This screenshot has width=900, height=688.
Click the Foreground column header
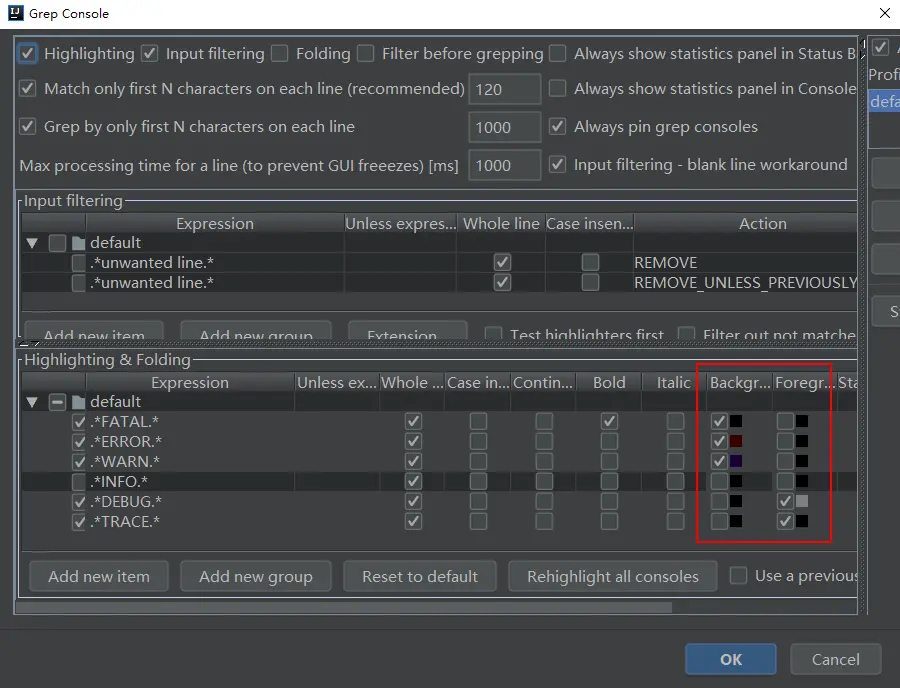click(805, 382)
